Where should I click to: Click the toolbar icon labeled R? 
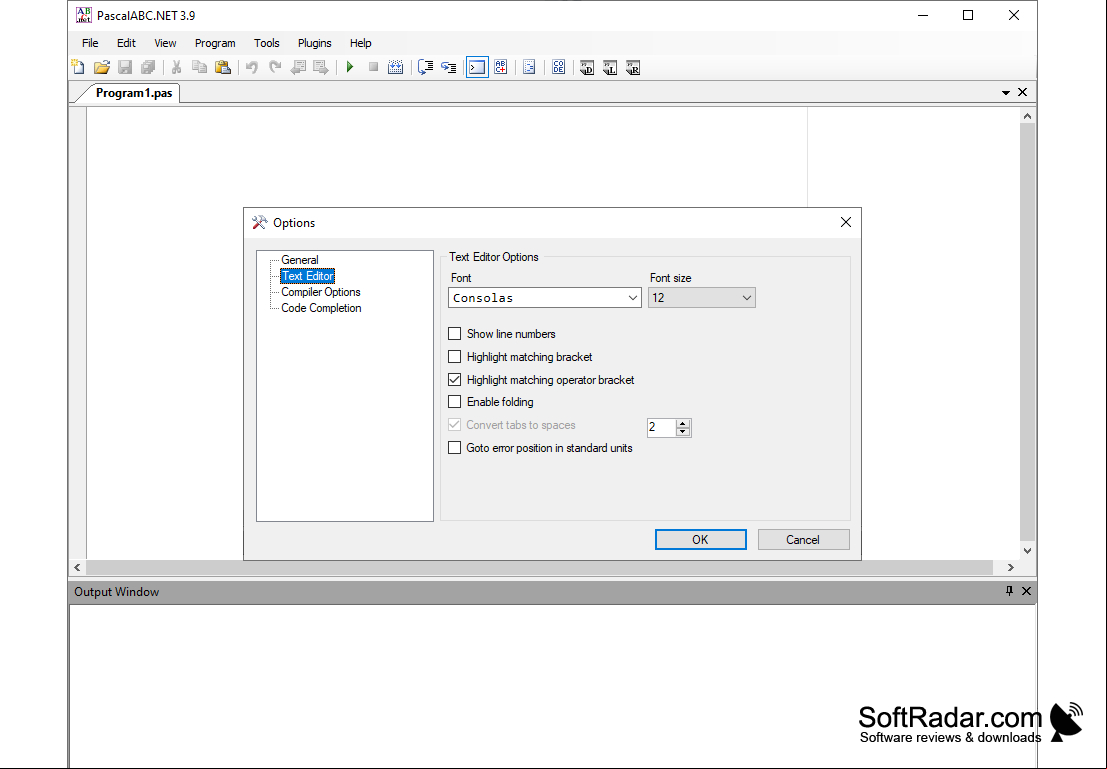(x=633, y=68)
